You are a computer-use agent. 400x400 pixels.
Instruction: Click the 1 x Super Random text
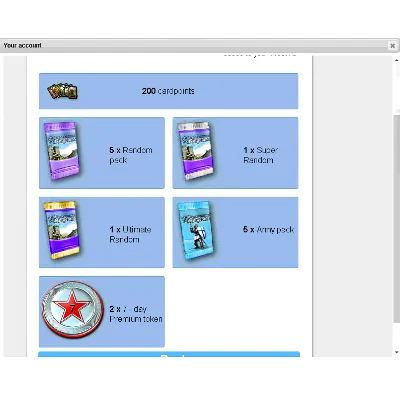[x=260, y=155]
